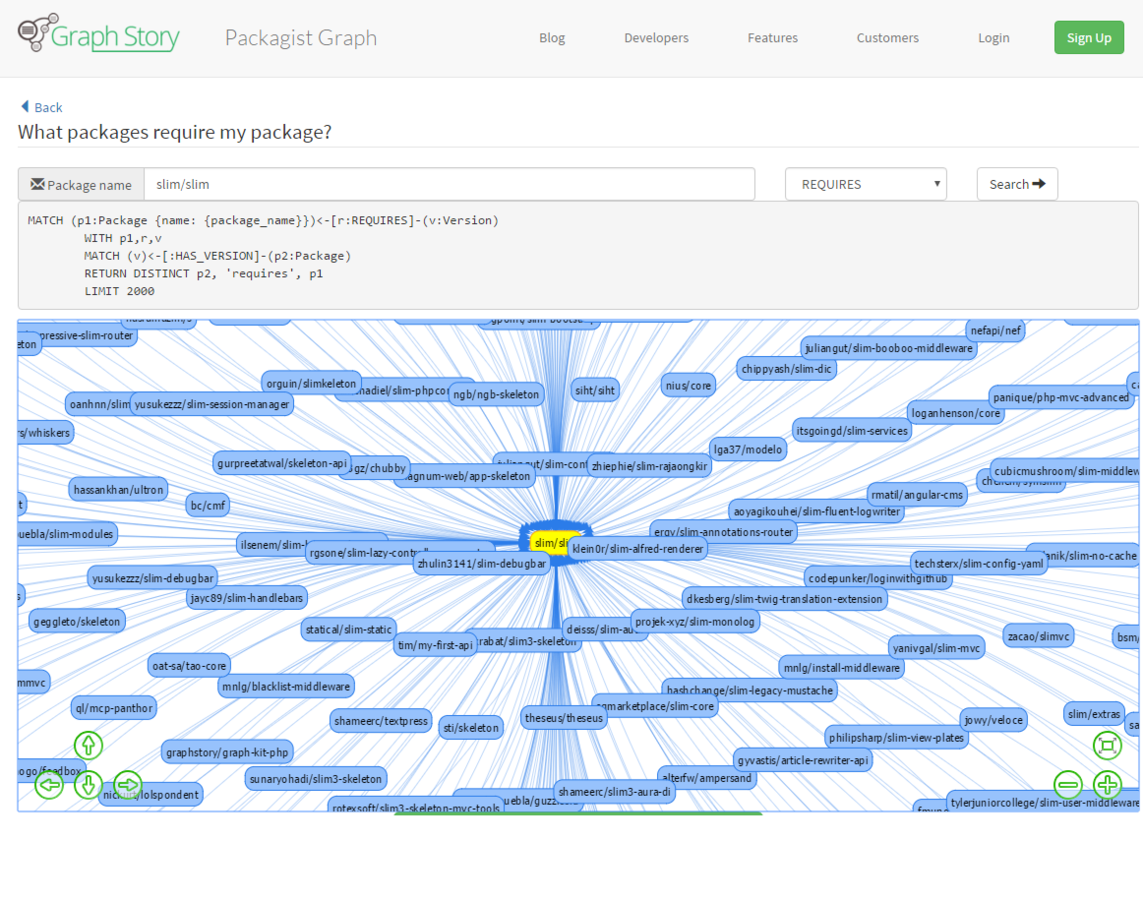Image resolution: width=1143 pixels, height=900 pixels.
Task: Select the sti/skeleton node
Action: pyautogui.click(x=471, y=727)
